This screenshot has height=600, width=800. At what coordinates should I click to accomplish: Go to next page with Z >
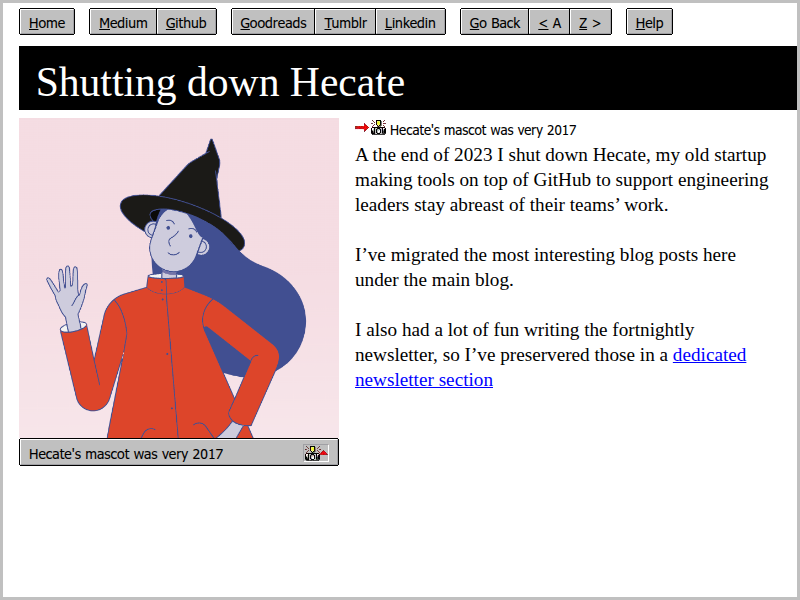(x=590, y=22)
